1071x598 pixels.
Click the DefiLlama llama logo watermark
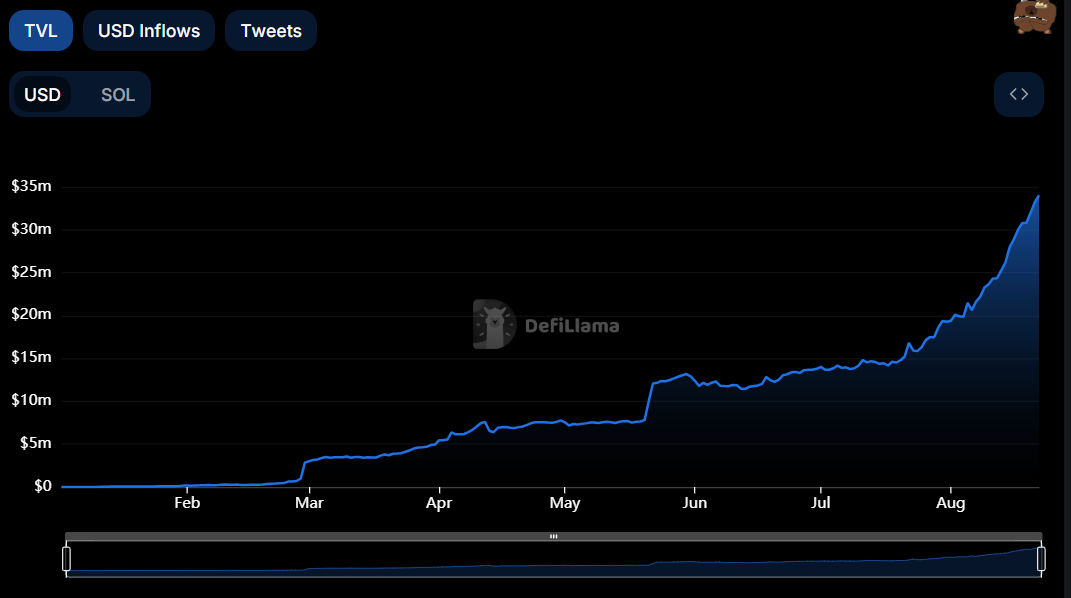point(494,325)
